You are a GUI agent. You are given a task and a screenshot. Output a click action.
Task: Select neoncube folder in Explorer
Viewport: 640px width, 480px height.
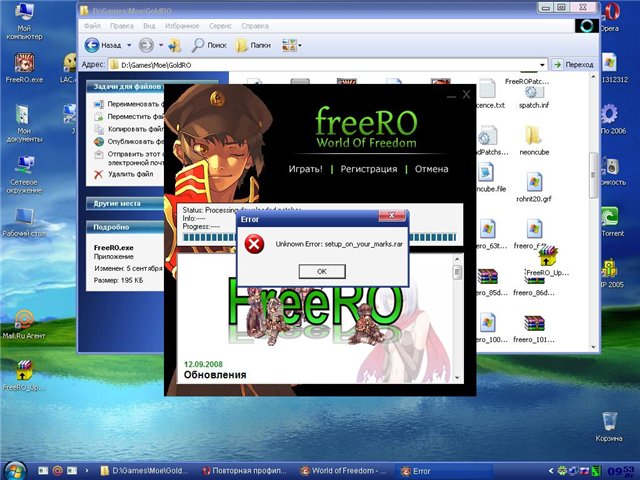tap(534, 141)
